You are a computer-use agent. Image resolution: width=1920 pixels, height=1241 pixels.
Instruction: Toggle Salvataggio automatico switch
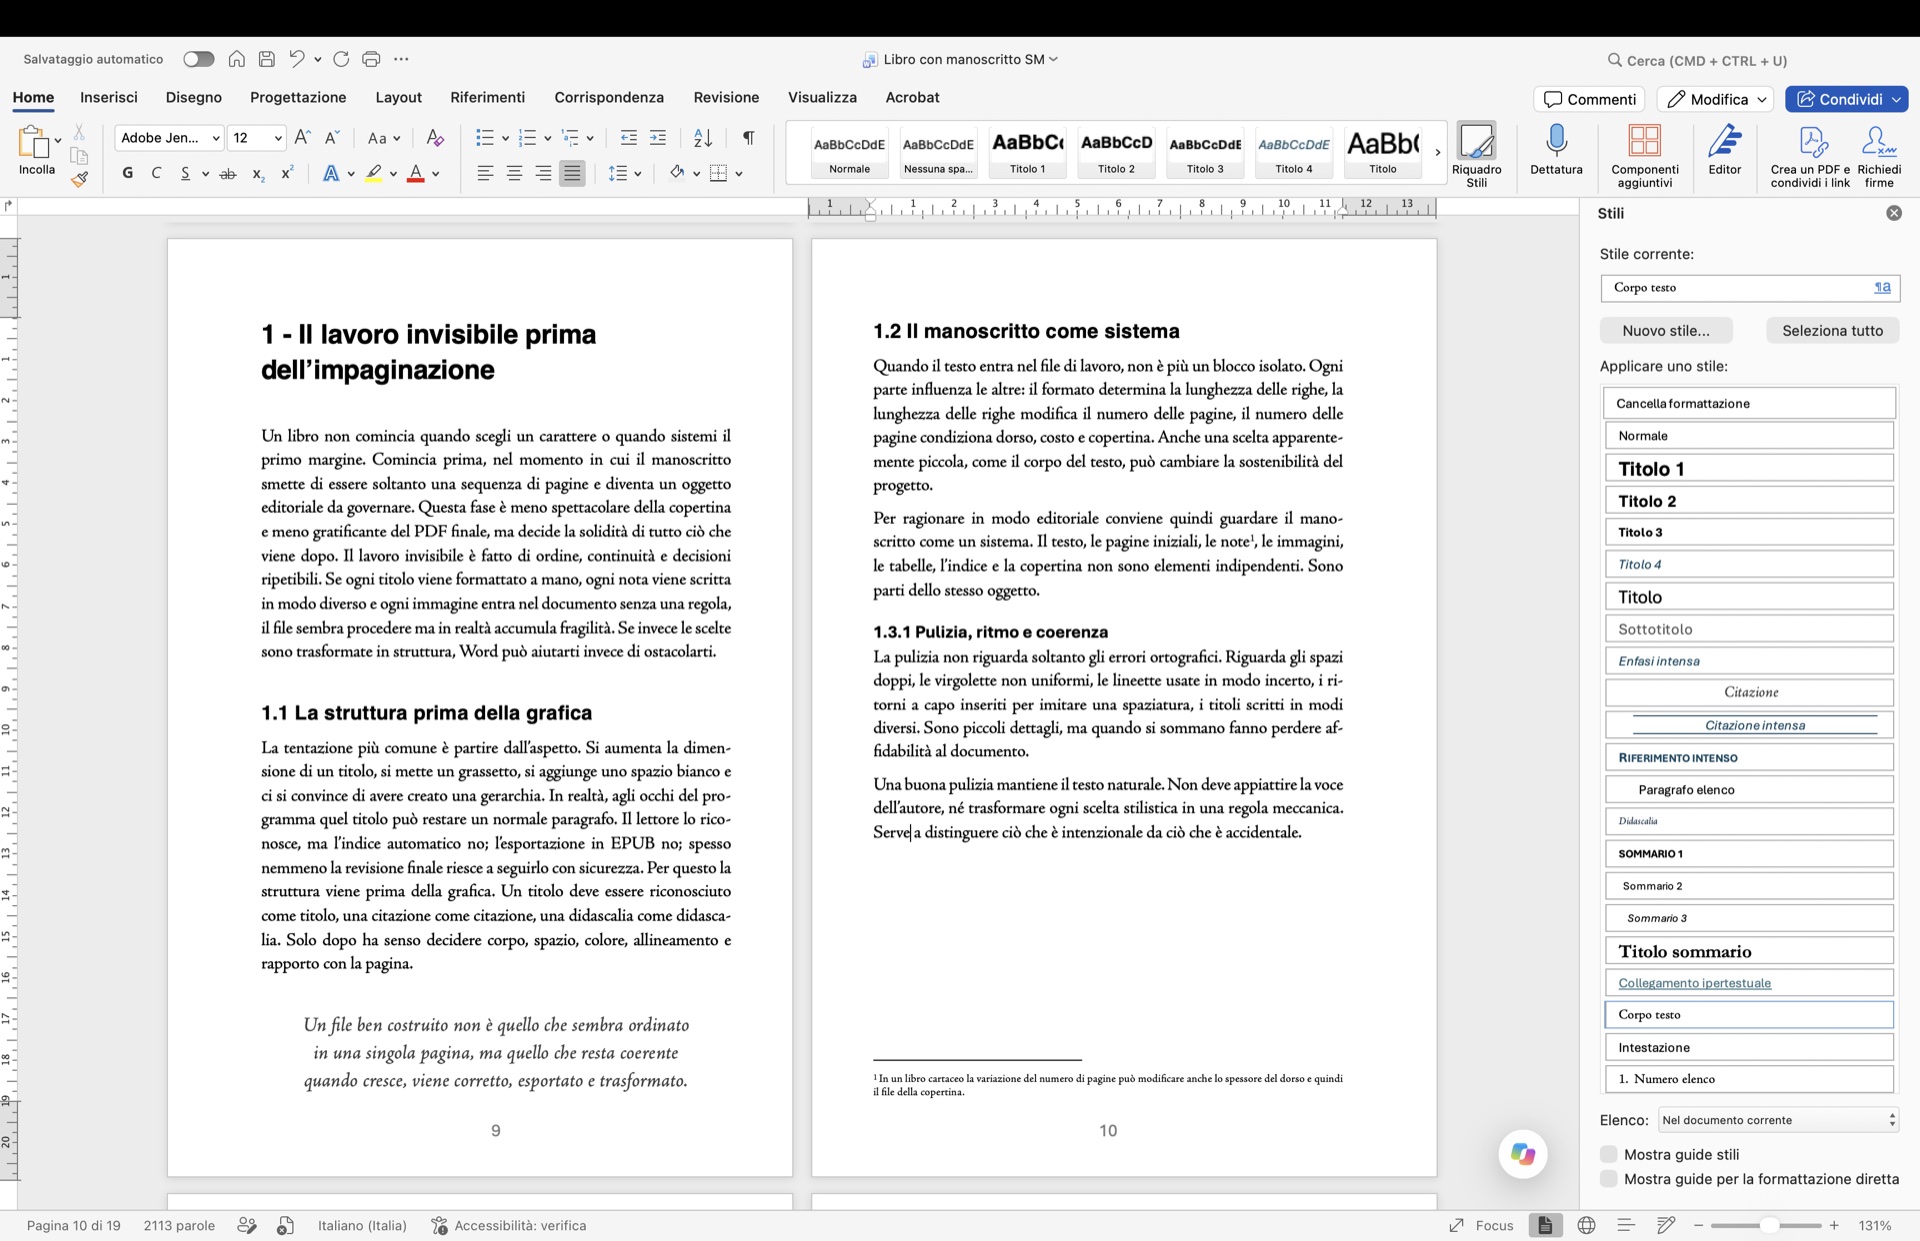click(x=198, y=59)
